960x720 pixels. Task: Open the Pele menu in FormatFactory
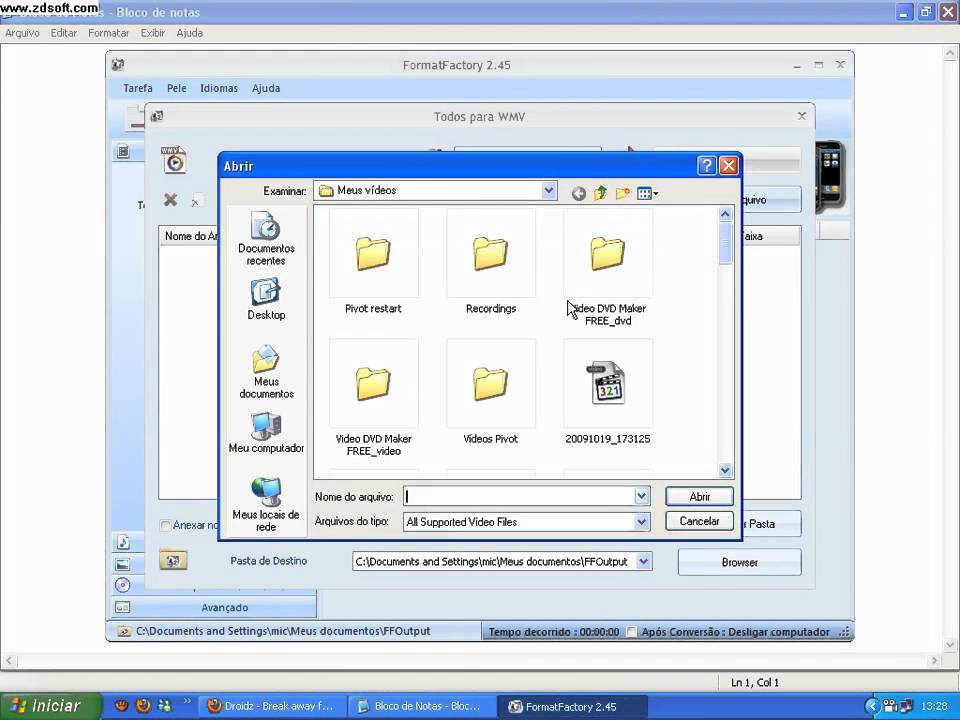pos(176,88)
